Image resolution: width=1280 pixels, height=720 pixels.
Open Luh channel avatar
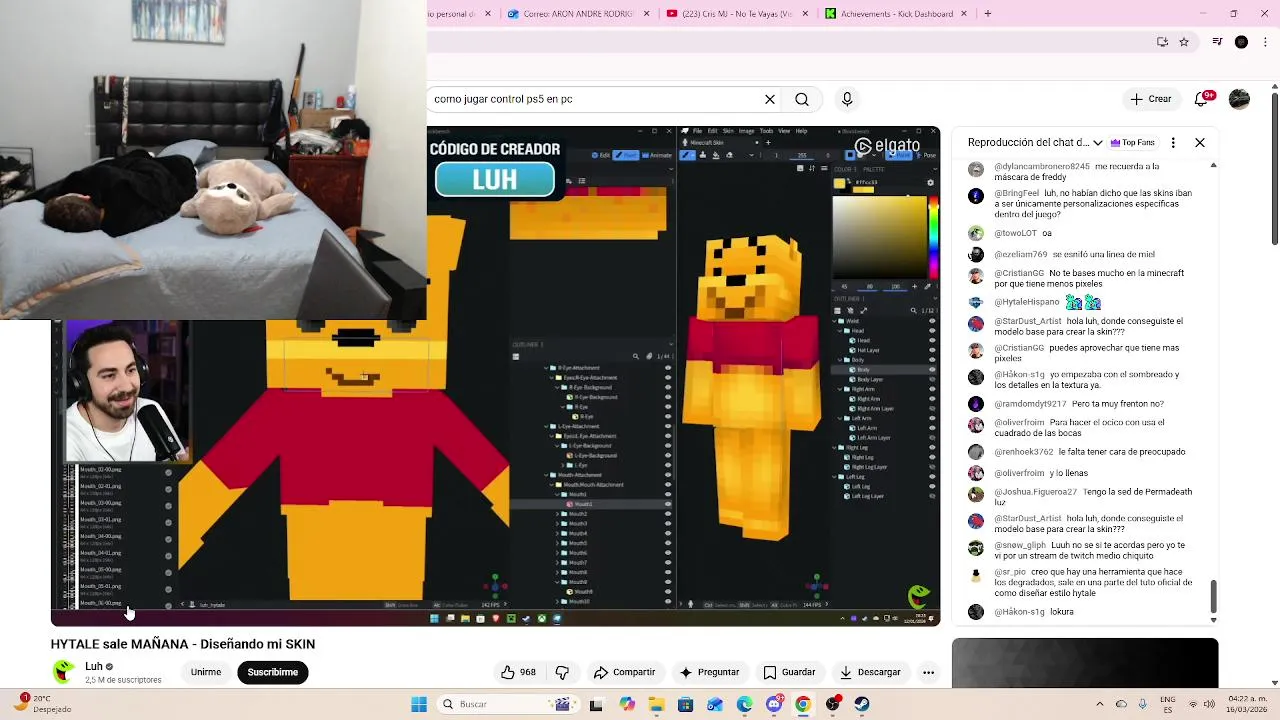click(63, 671)
